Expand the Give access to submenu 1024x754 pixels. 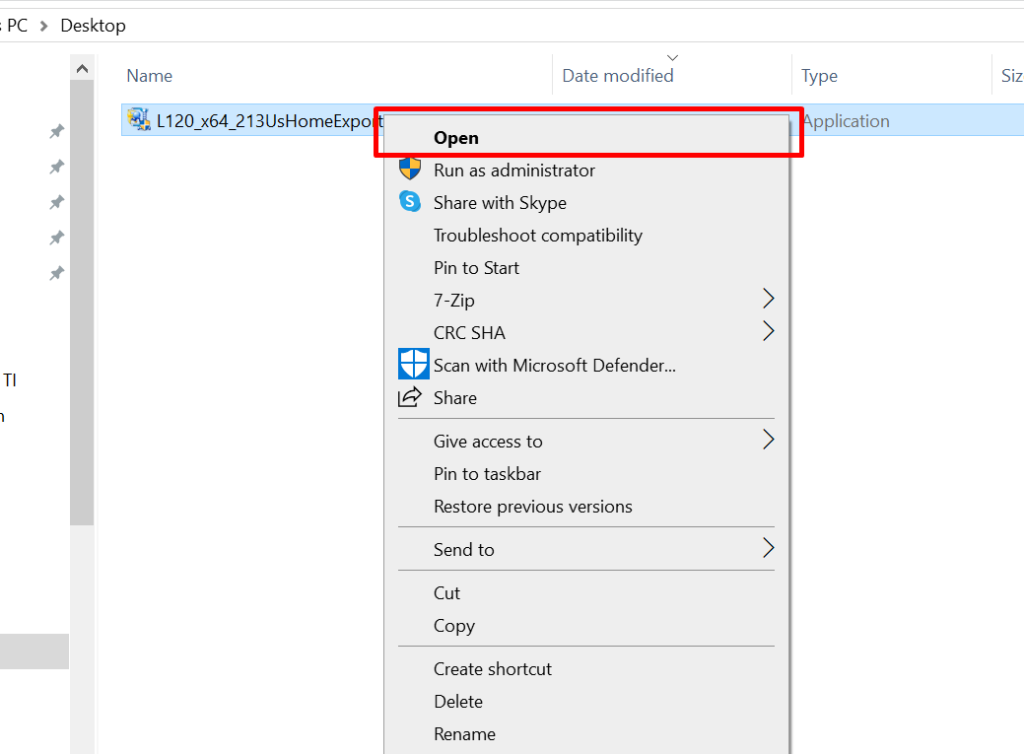coord(768,441)
